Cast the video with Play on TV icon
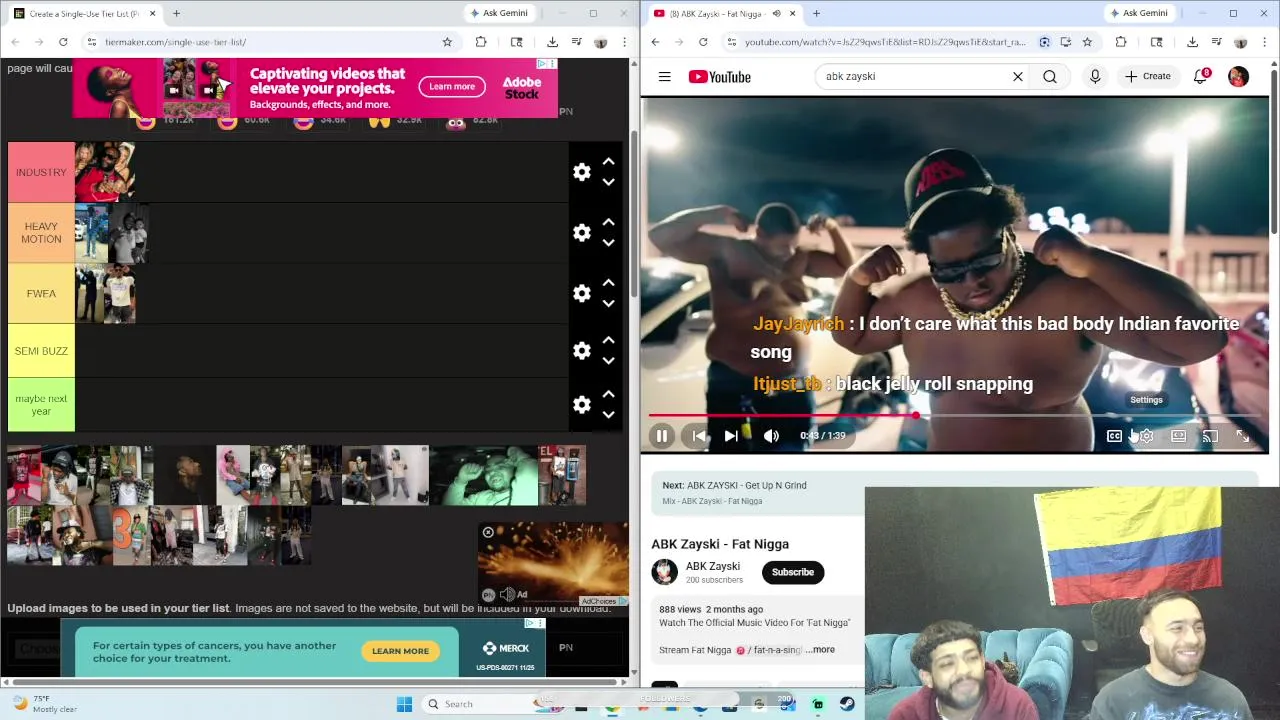This screenshot has height=720, width=1280. click(x=1210, y=436)
